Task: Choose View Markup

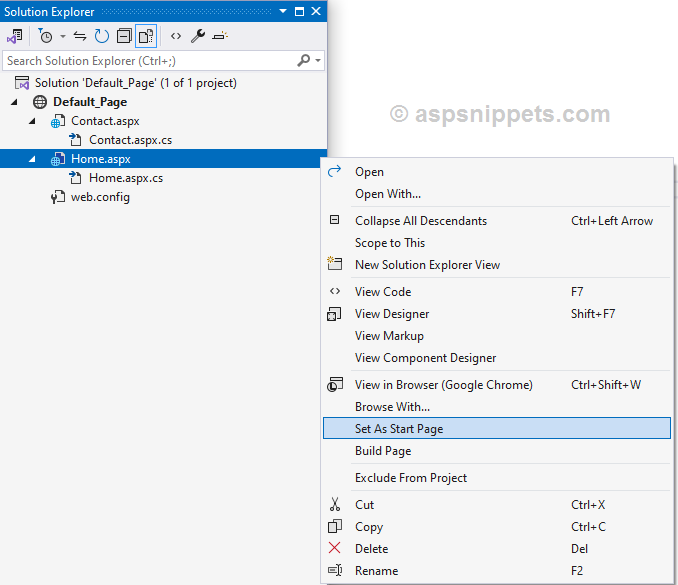Action: pyautogui.click(x=497, y=336)
